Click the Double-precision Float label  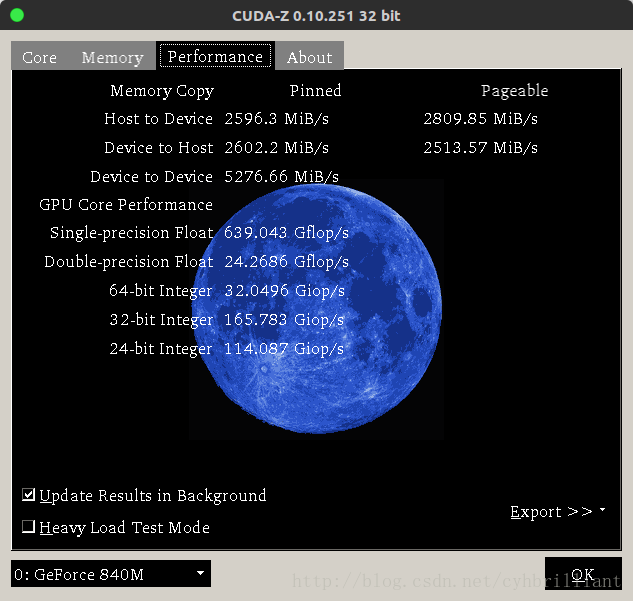tap(129, 262)
